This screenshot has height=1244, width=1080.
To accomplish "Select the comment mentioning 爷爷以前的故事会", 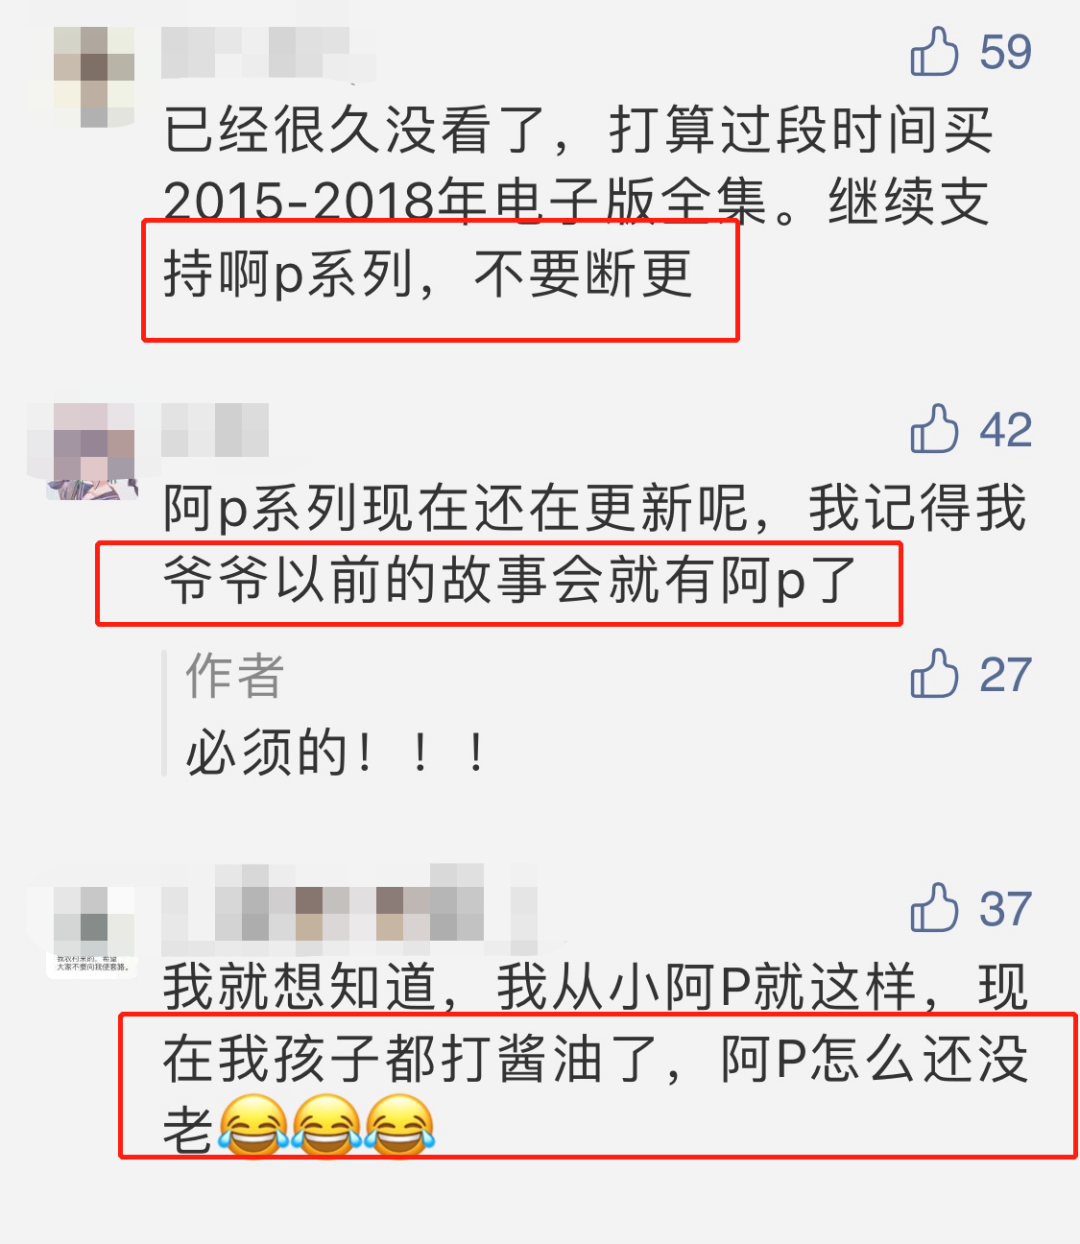I will (594, 544).
